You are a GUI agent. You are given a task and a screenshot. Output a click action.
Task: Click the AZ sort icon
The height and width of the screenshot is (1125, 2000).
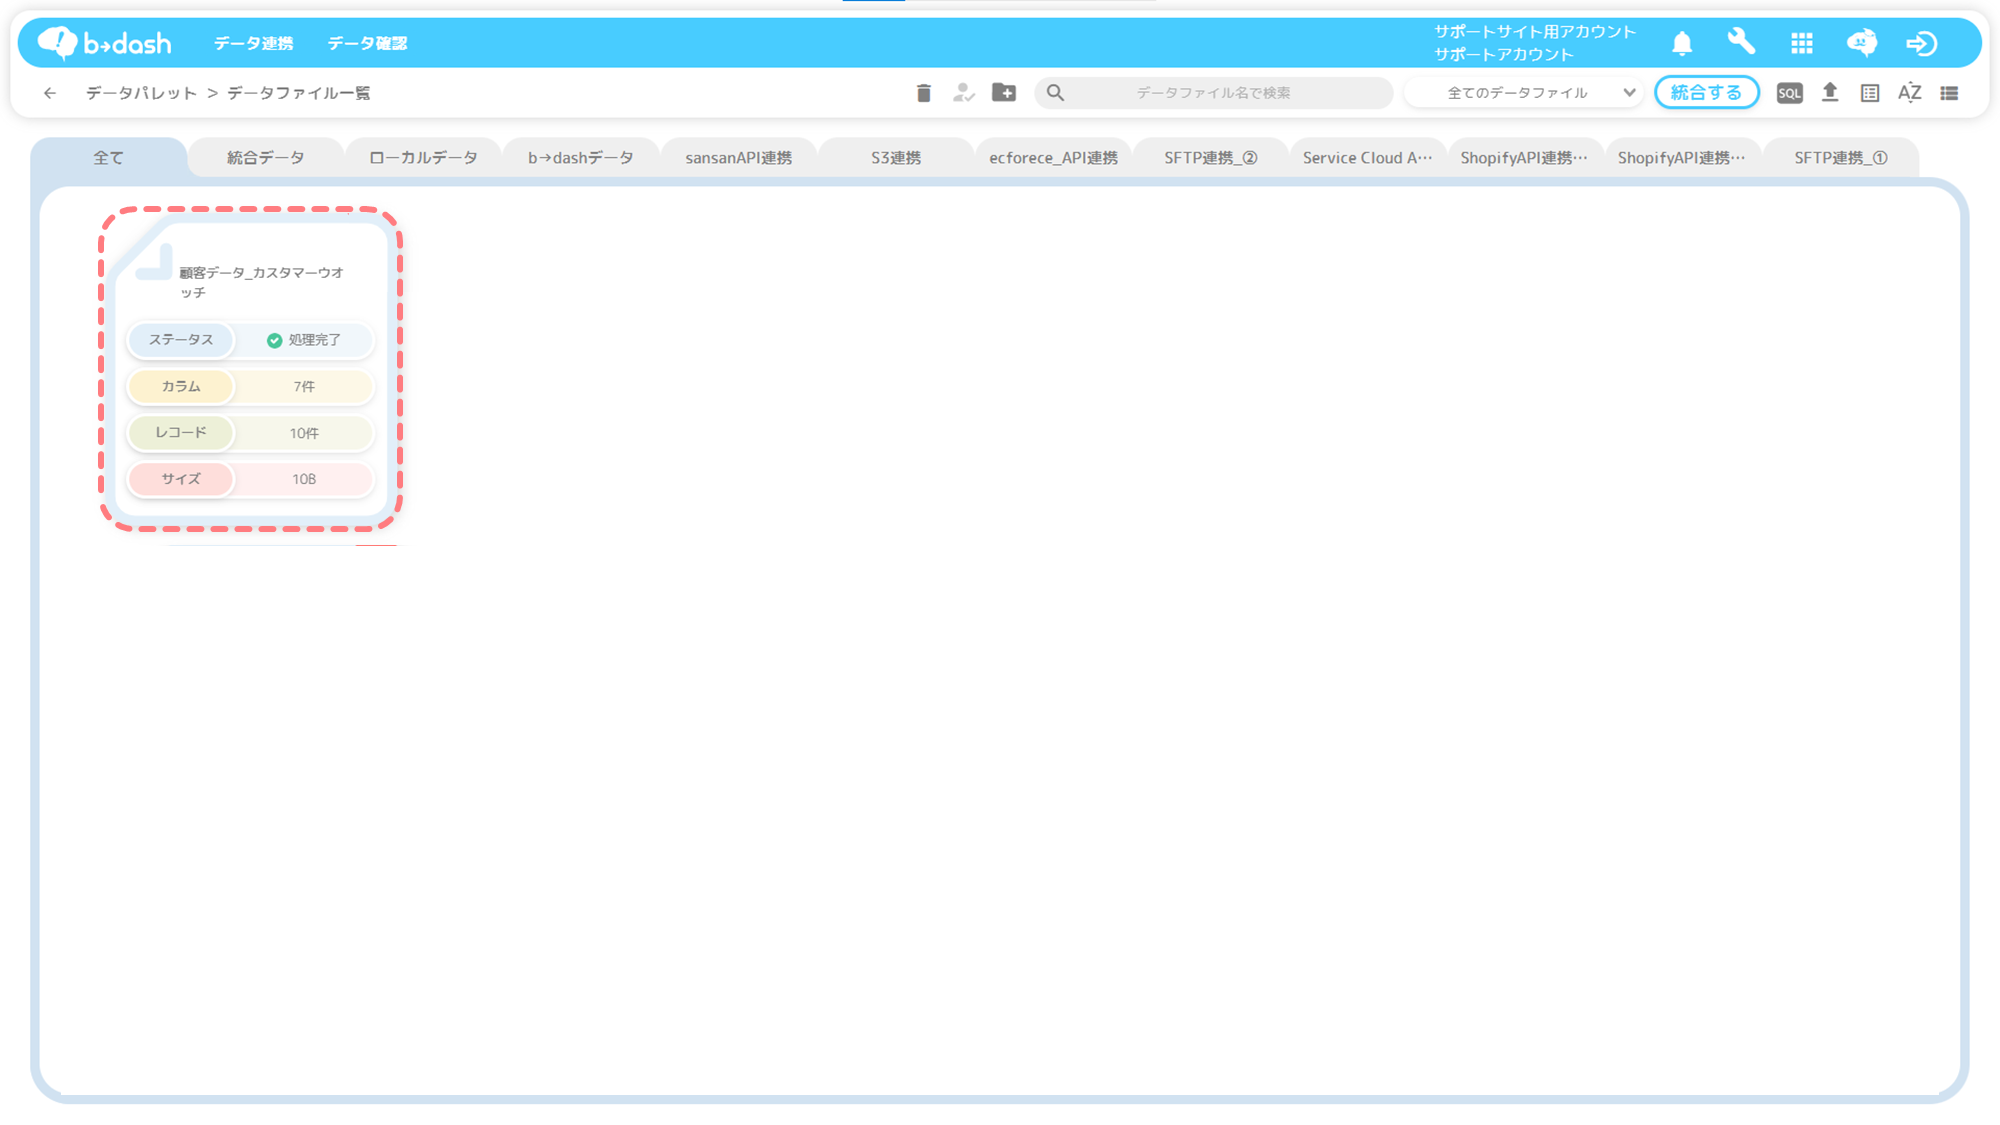point(1909,93)
